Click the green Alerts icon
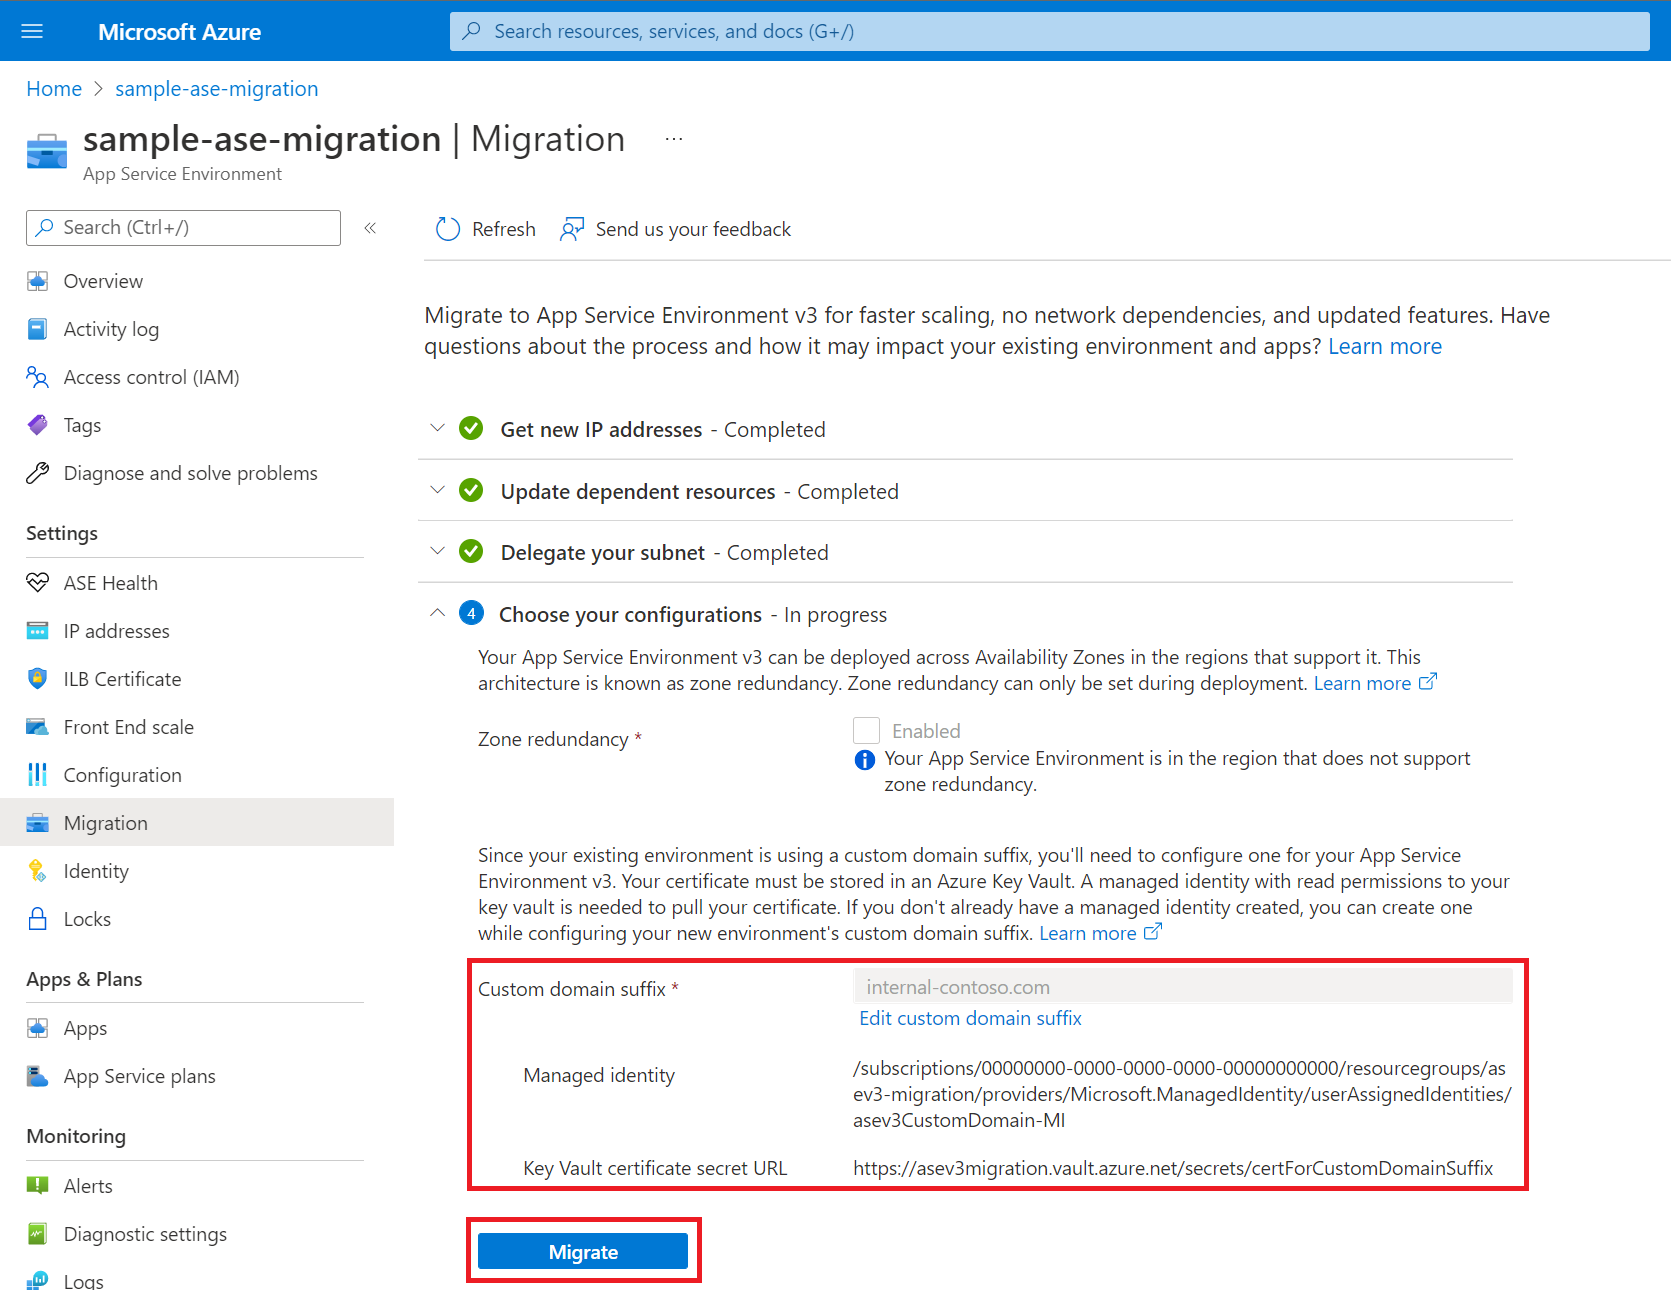 click(x=38, y=1186)
